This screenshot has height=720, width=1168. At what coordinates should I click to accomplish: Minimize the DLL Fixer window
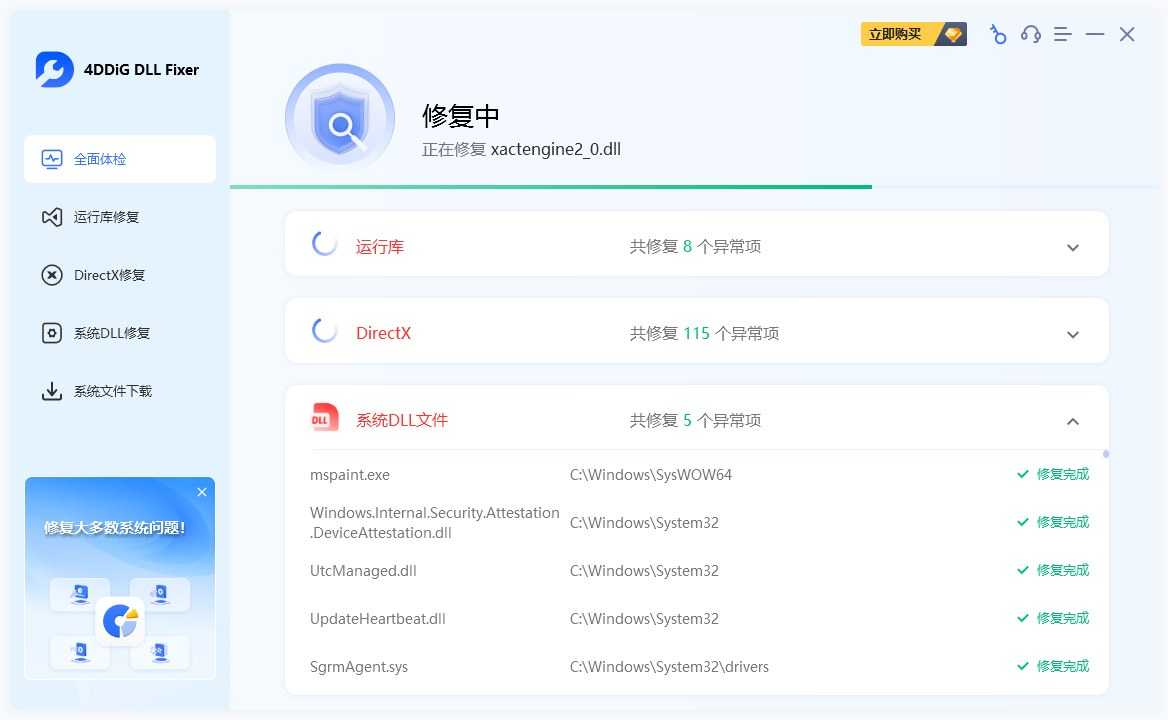click(x=1094, y=34)
